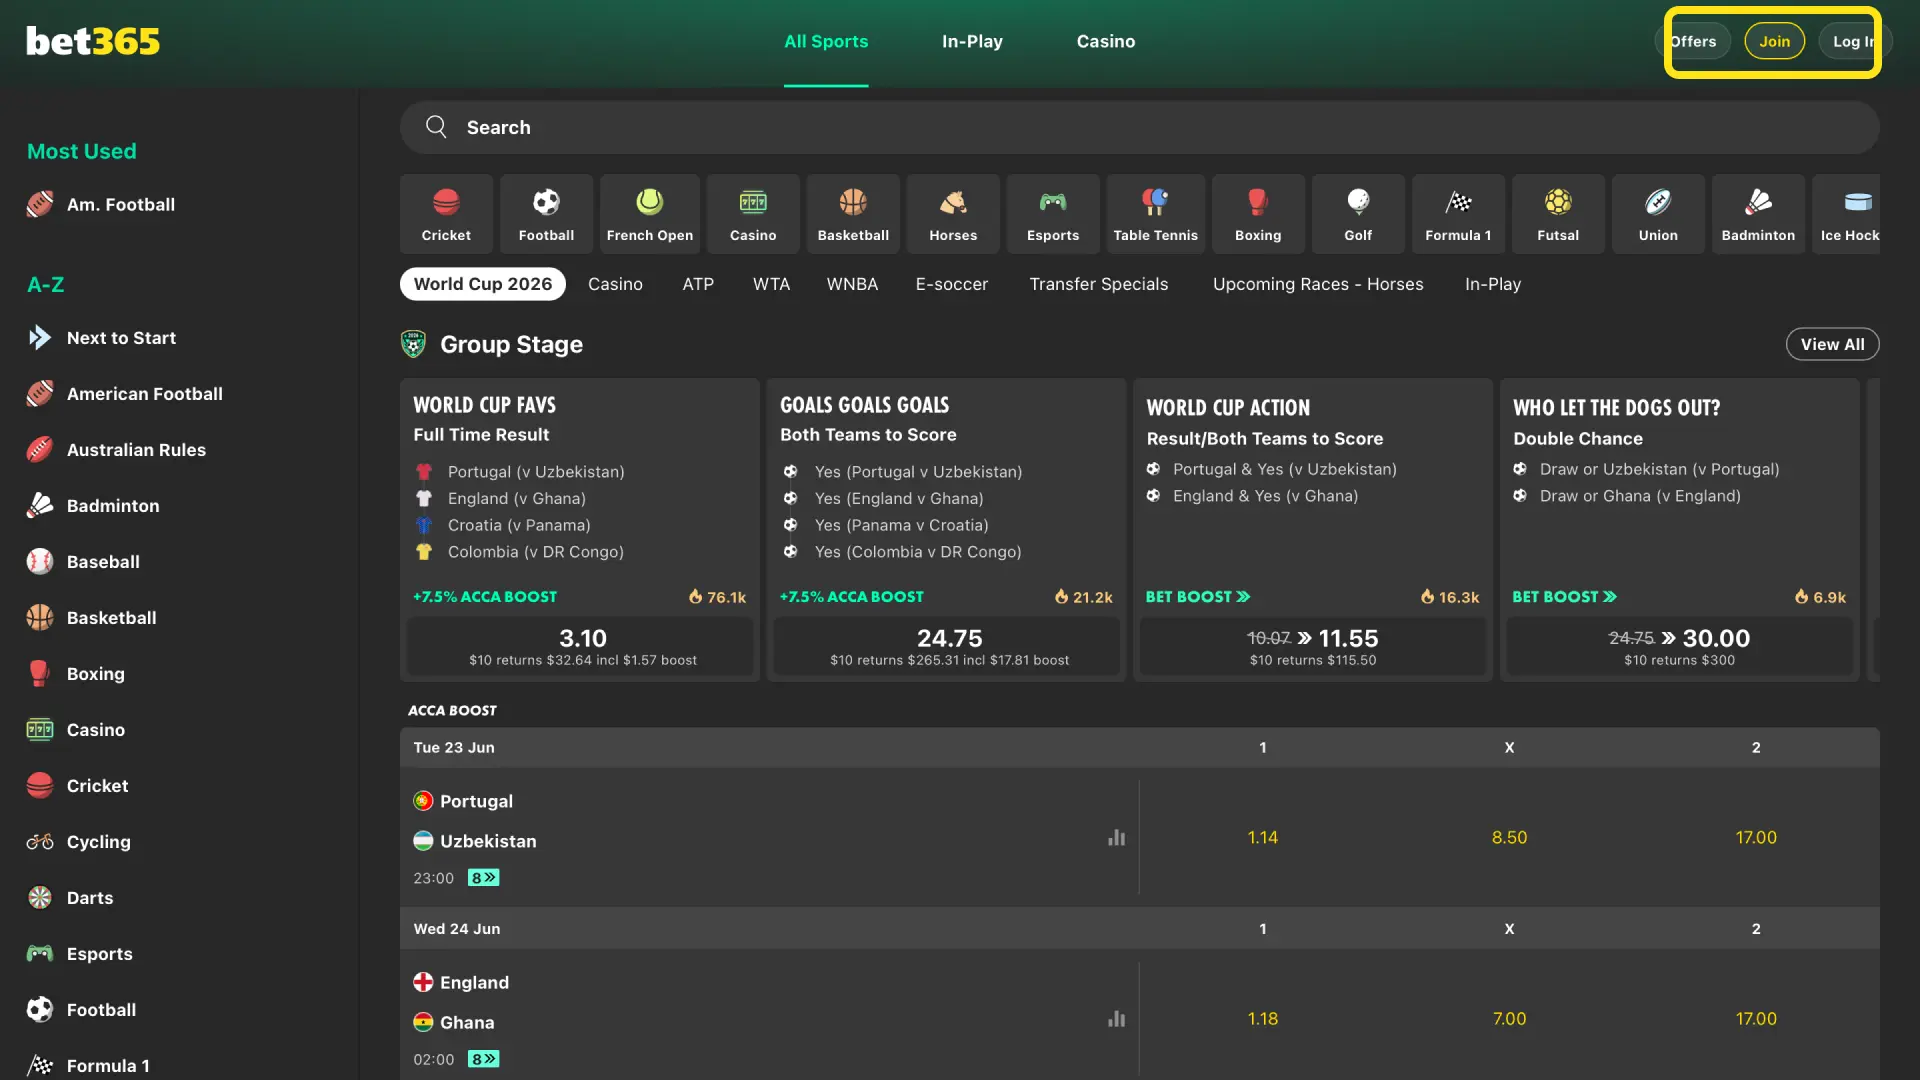Select the ATP filter pill
Image resolution: width=1920 pixels, height=1080 pixels.
[698, 284]
